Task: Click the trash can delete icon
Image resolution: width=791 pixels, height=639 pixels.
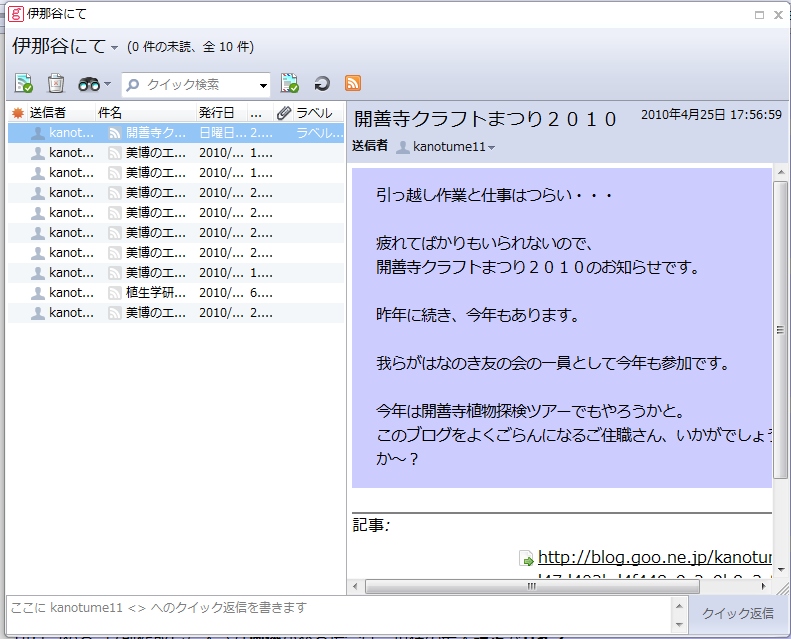Action: pyautogui.click(x=56, y=84)
